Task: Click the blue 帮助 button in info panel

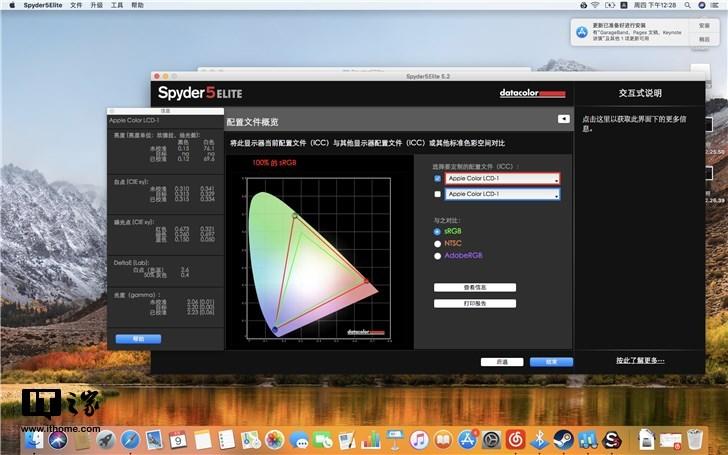Action: point(138,339)
